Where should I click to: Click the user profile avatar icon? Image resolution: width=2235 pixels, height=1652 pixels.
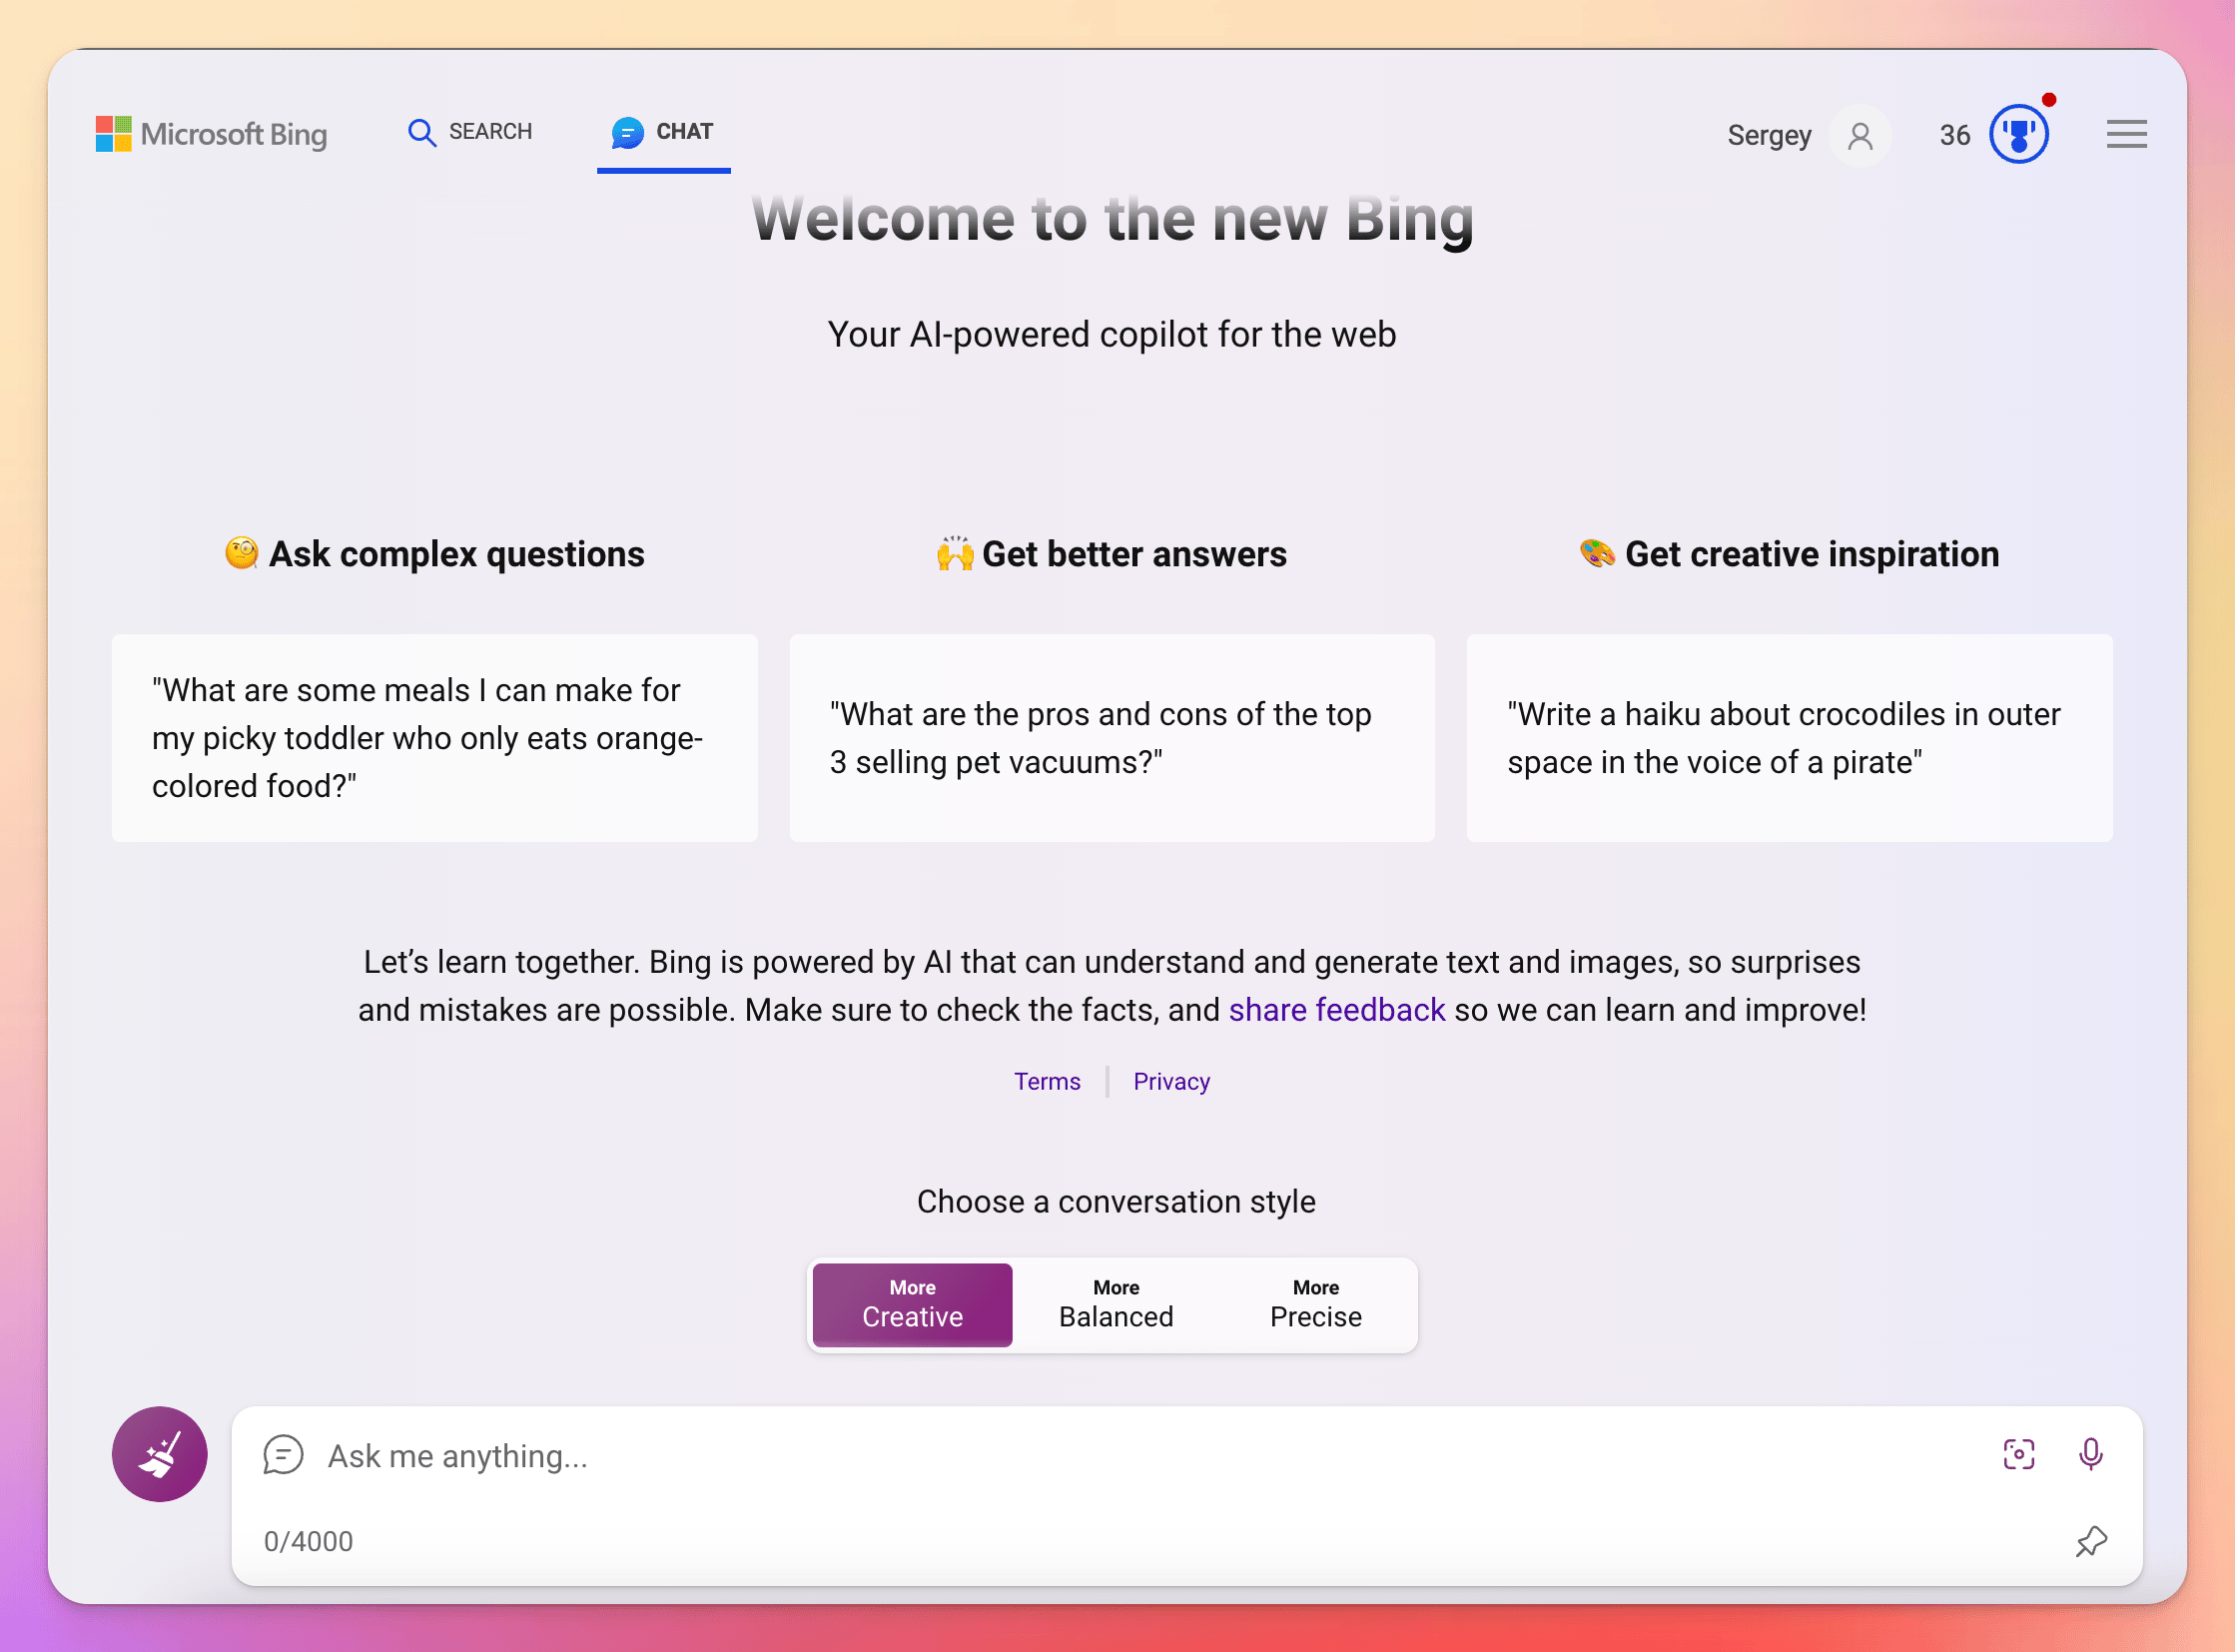(x=1859, y=135)
